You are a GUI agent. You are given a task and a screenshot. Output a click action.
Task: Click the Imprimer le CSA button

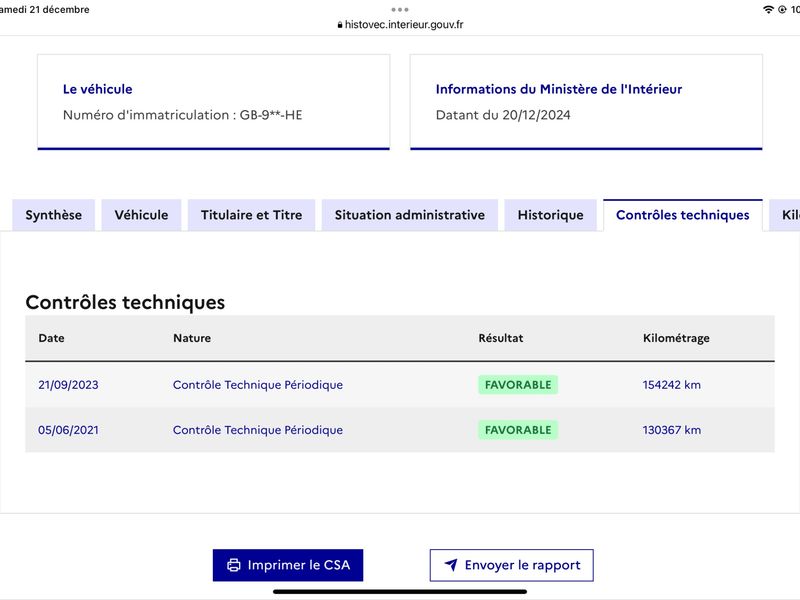(288, 565)
